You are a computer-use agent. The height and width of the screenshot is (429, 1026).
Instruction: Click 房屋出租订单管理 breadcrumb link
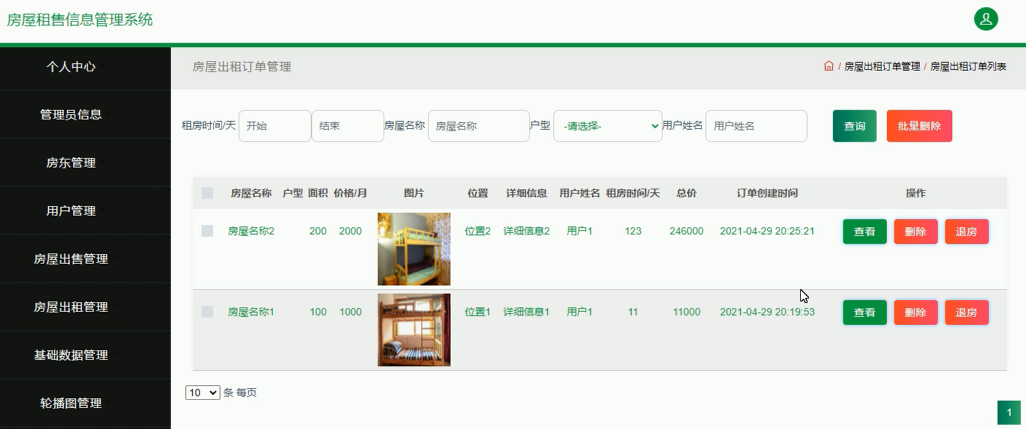click(x=882, y=67)
